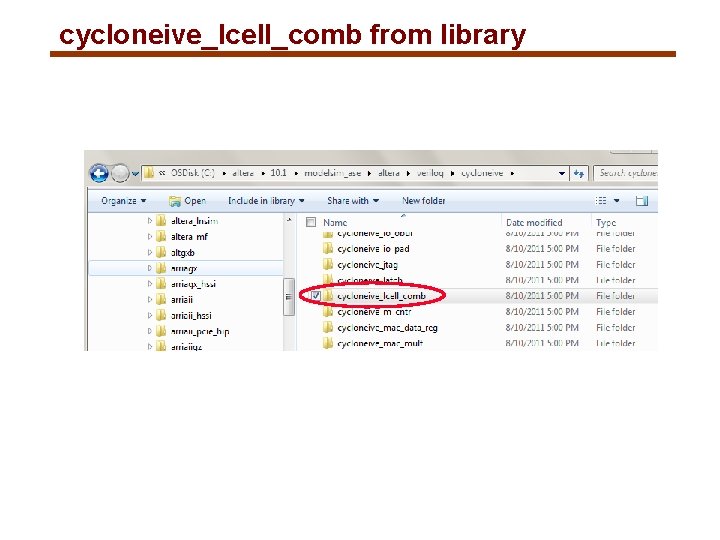Expand the altera_mf tree folder

click(x=149, y=236)
